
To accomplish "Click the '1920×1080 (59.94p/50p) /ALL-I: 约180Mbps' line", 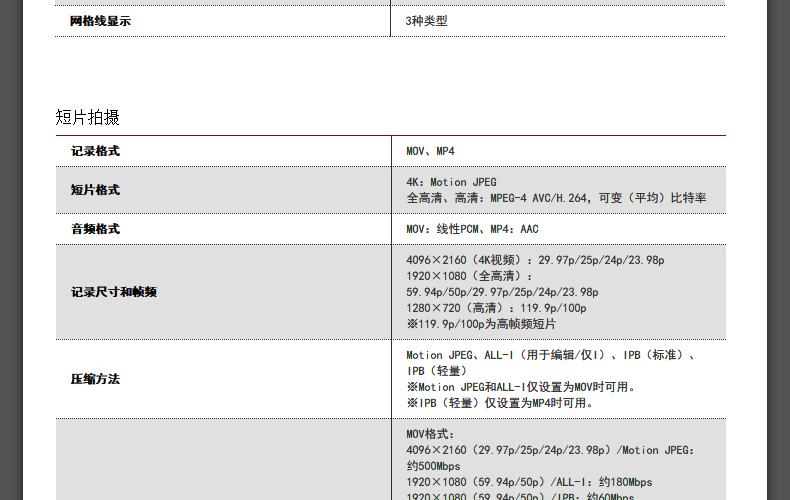I will point(529,482).
